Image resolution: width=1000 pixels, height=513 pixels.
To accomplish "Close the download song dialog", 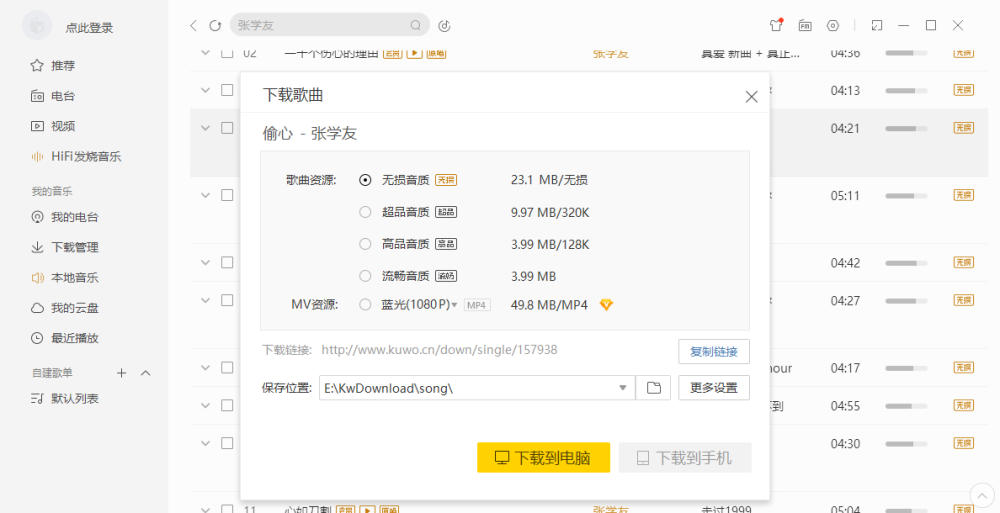I will (x=751, y=96).
